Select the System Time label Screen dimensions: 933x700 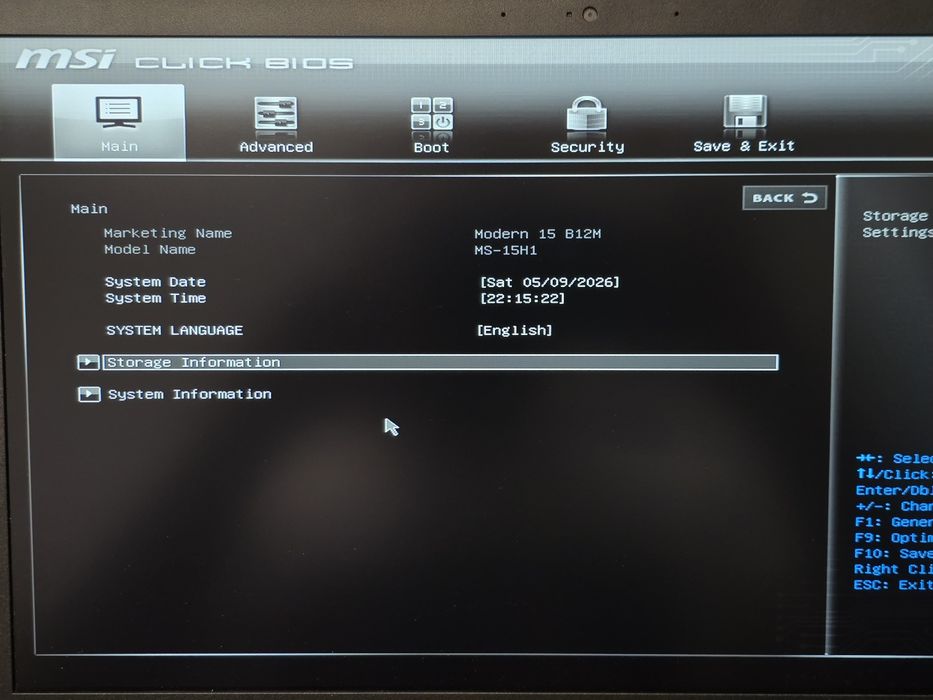click(156, 298)
